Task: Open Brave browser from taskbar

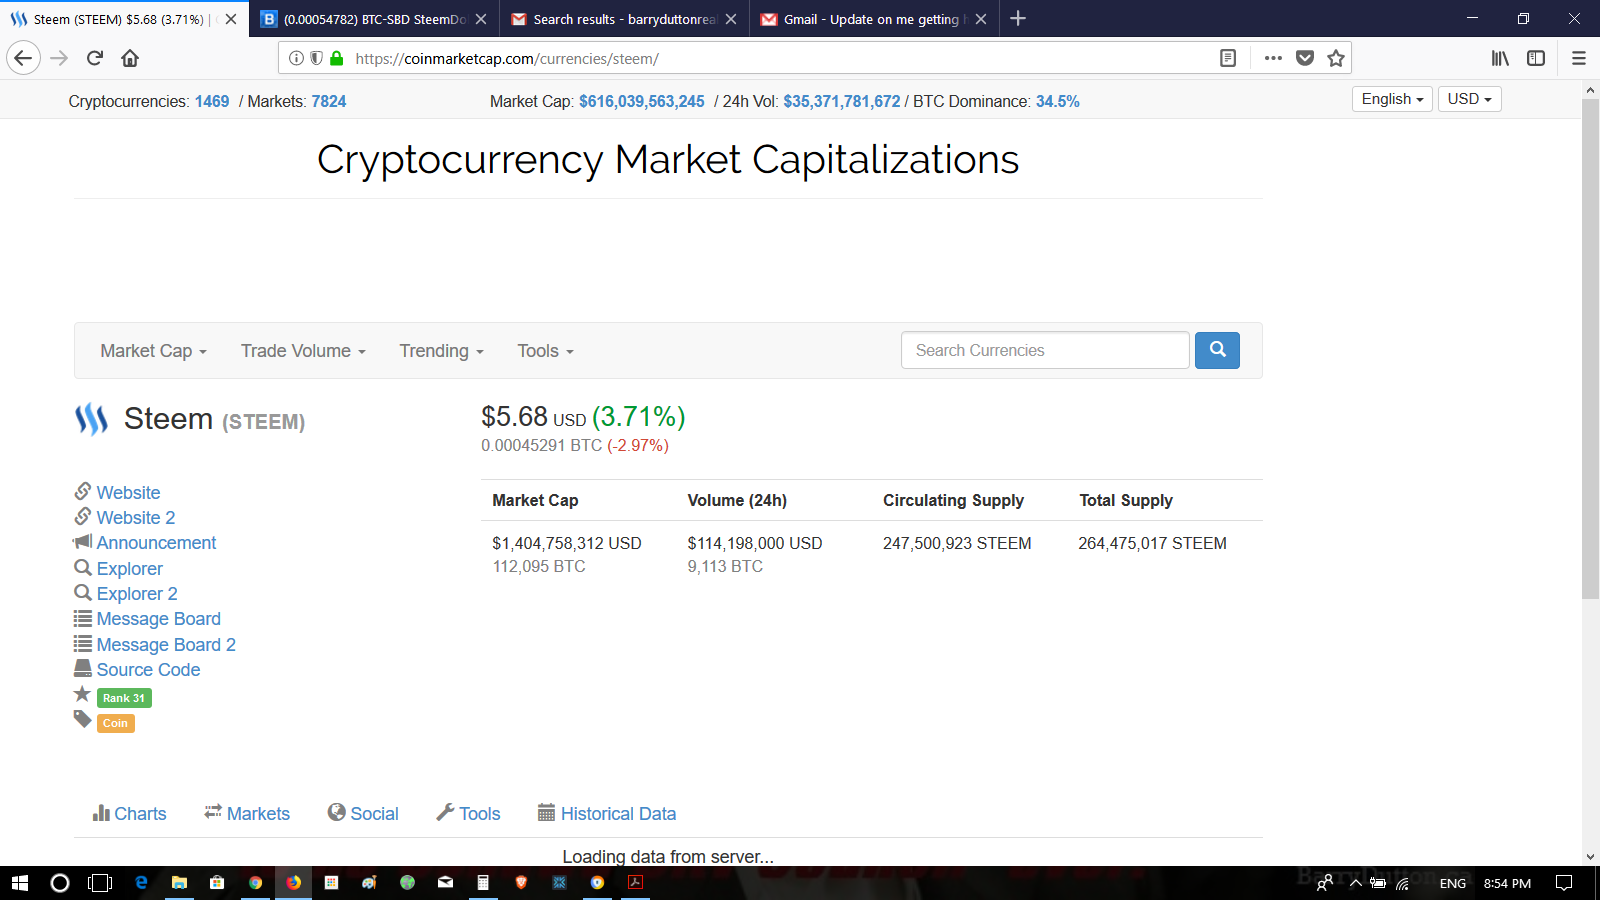Action: click(521, 883)
